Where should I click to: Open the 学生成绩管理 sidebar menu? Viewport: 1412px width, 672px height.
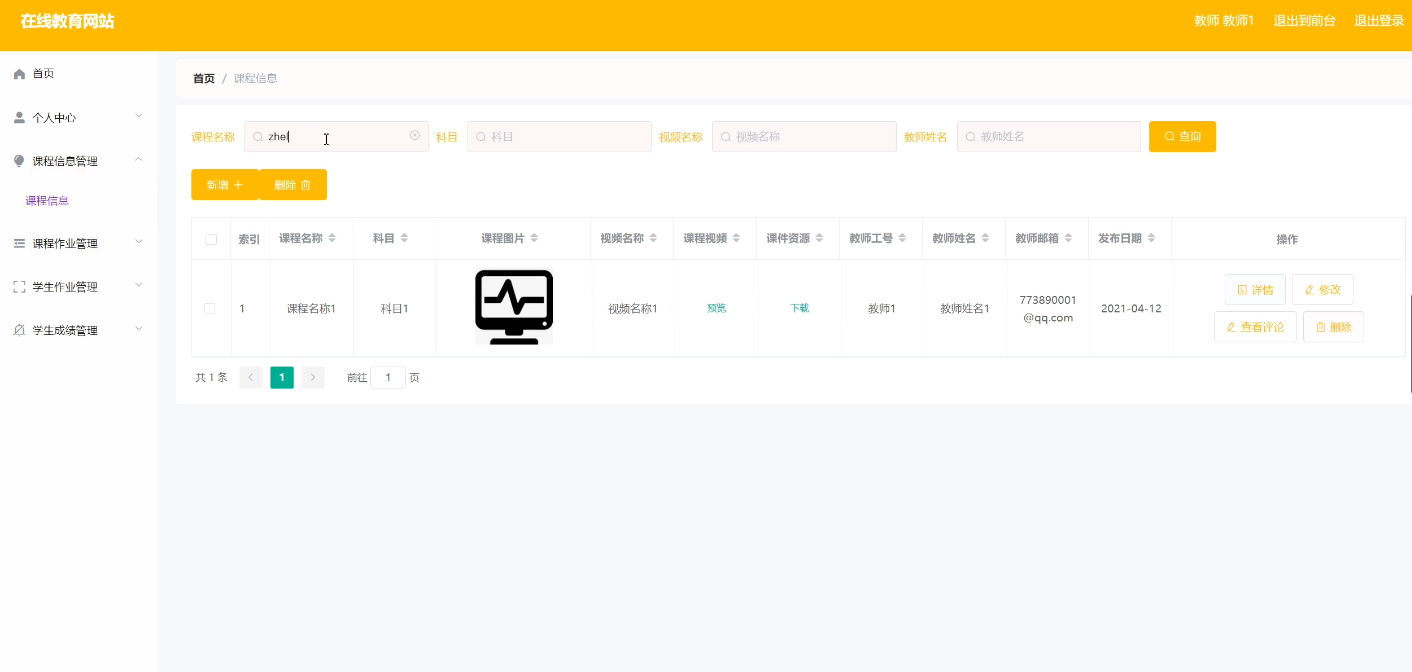click(79, 330)
